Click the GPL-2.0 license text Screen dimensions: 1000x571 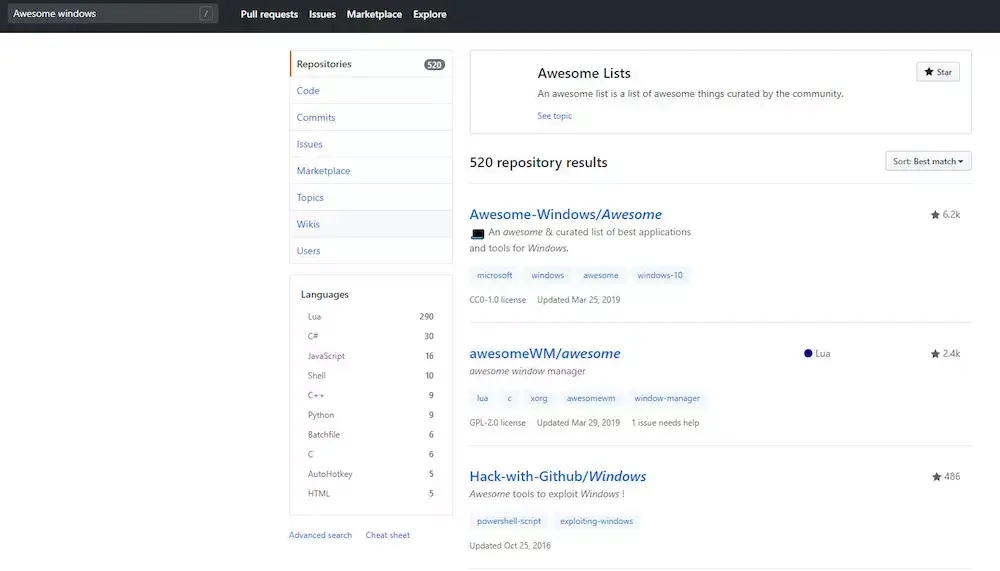tap(497, 423)
